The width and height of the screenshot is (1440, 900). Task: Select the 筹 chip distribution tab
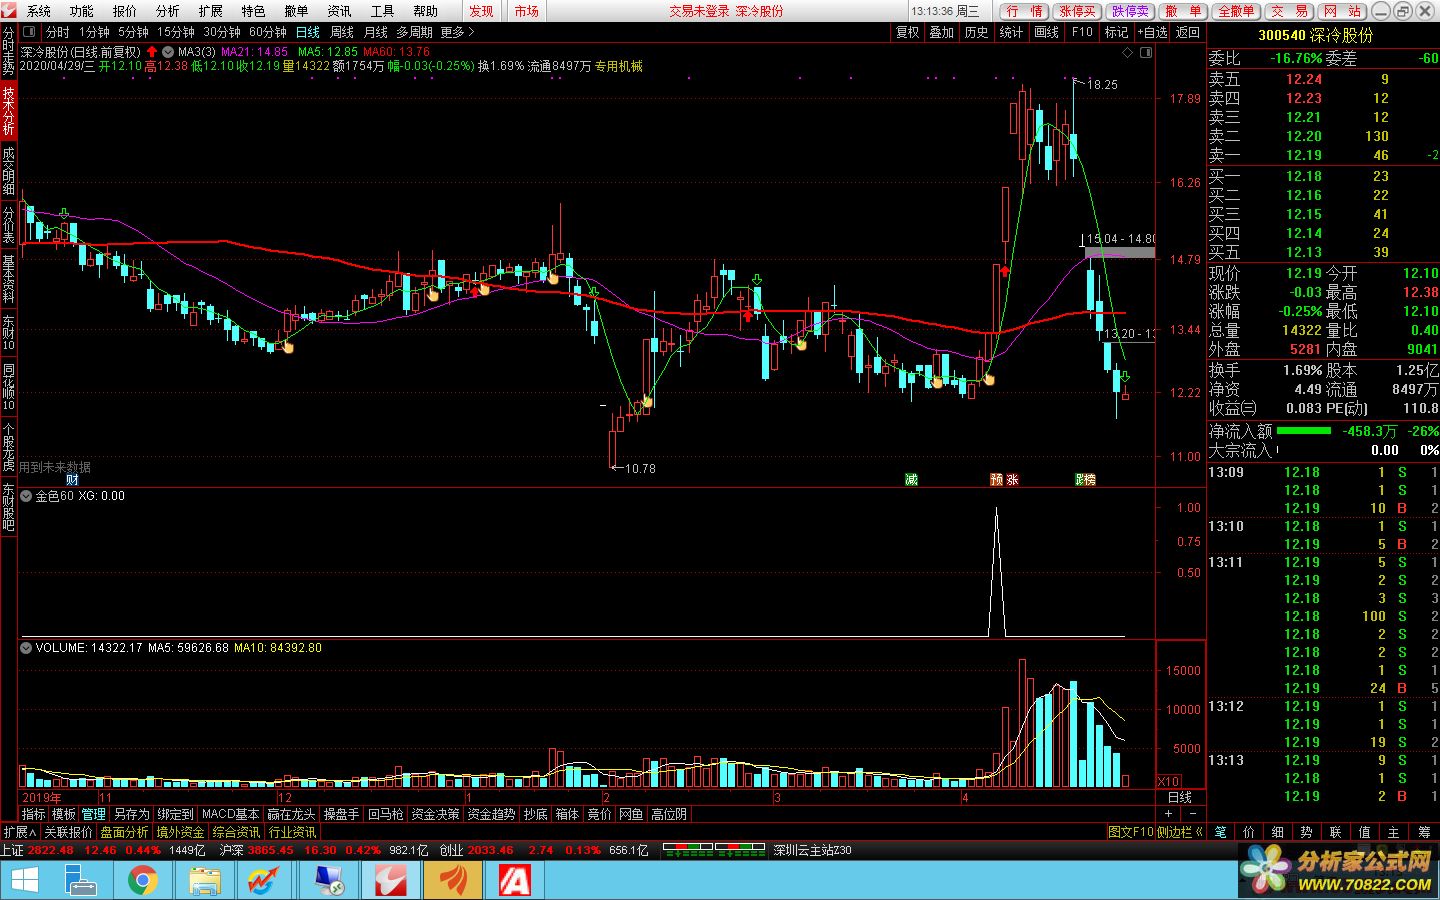coord(1423,832)
